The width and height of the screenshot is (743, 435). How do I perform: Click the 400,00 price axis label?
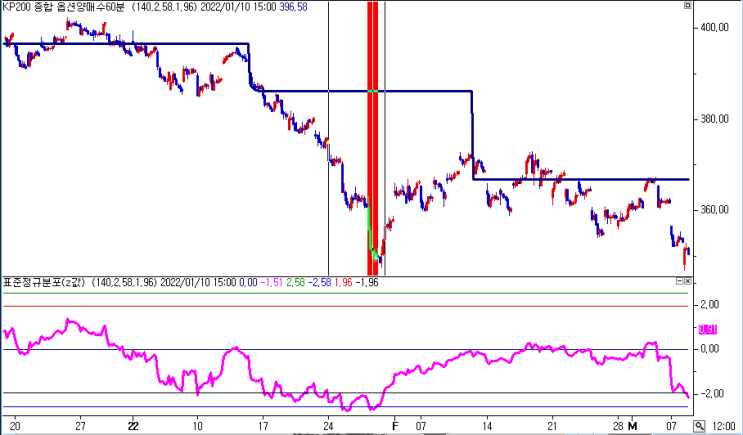point(714,27)
